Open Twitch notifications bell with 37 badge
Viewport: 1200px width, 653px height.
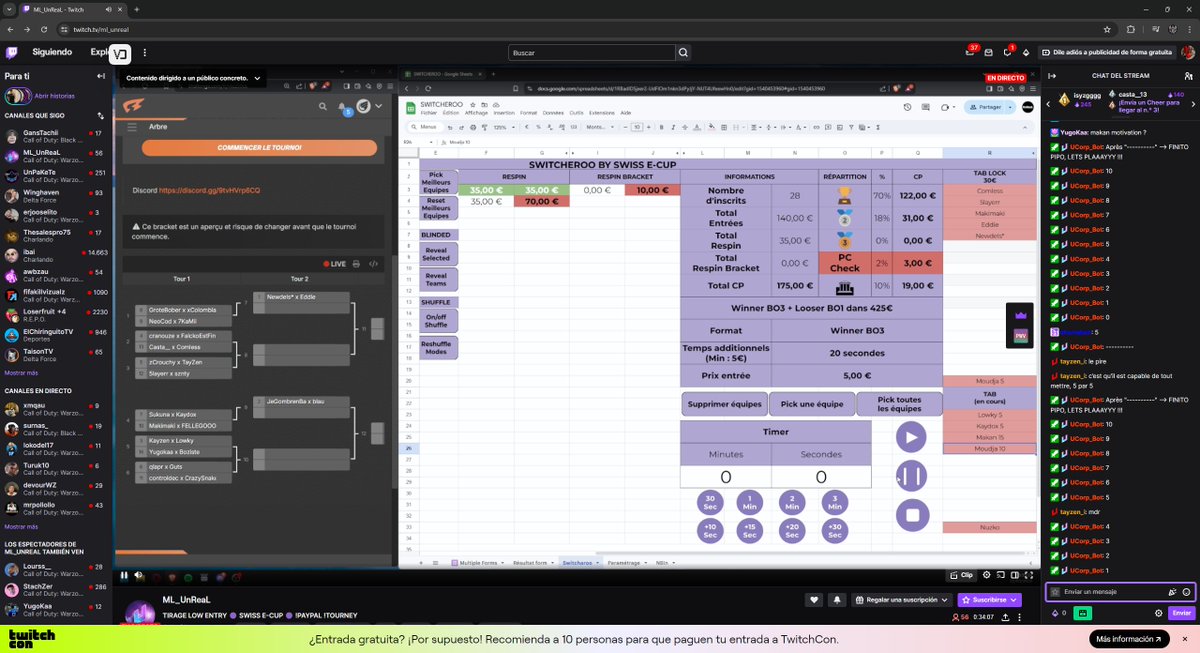pos(968,52)
